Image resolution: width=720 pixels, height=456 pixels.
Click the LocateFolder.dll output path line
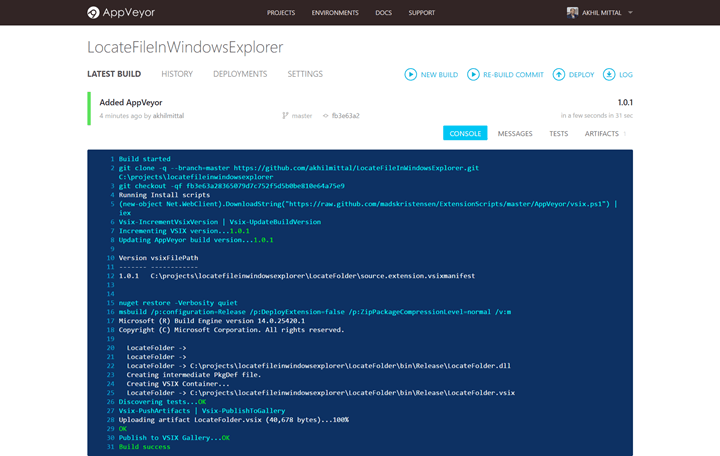(319, 366)
